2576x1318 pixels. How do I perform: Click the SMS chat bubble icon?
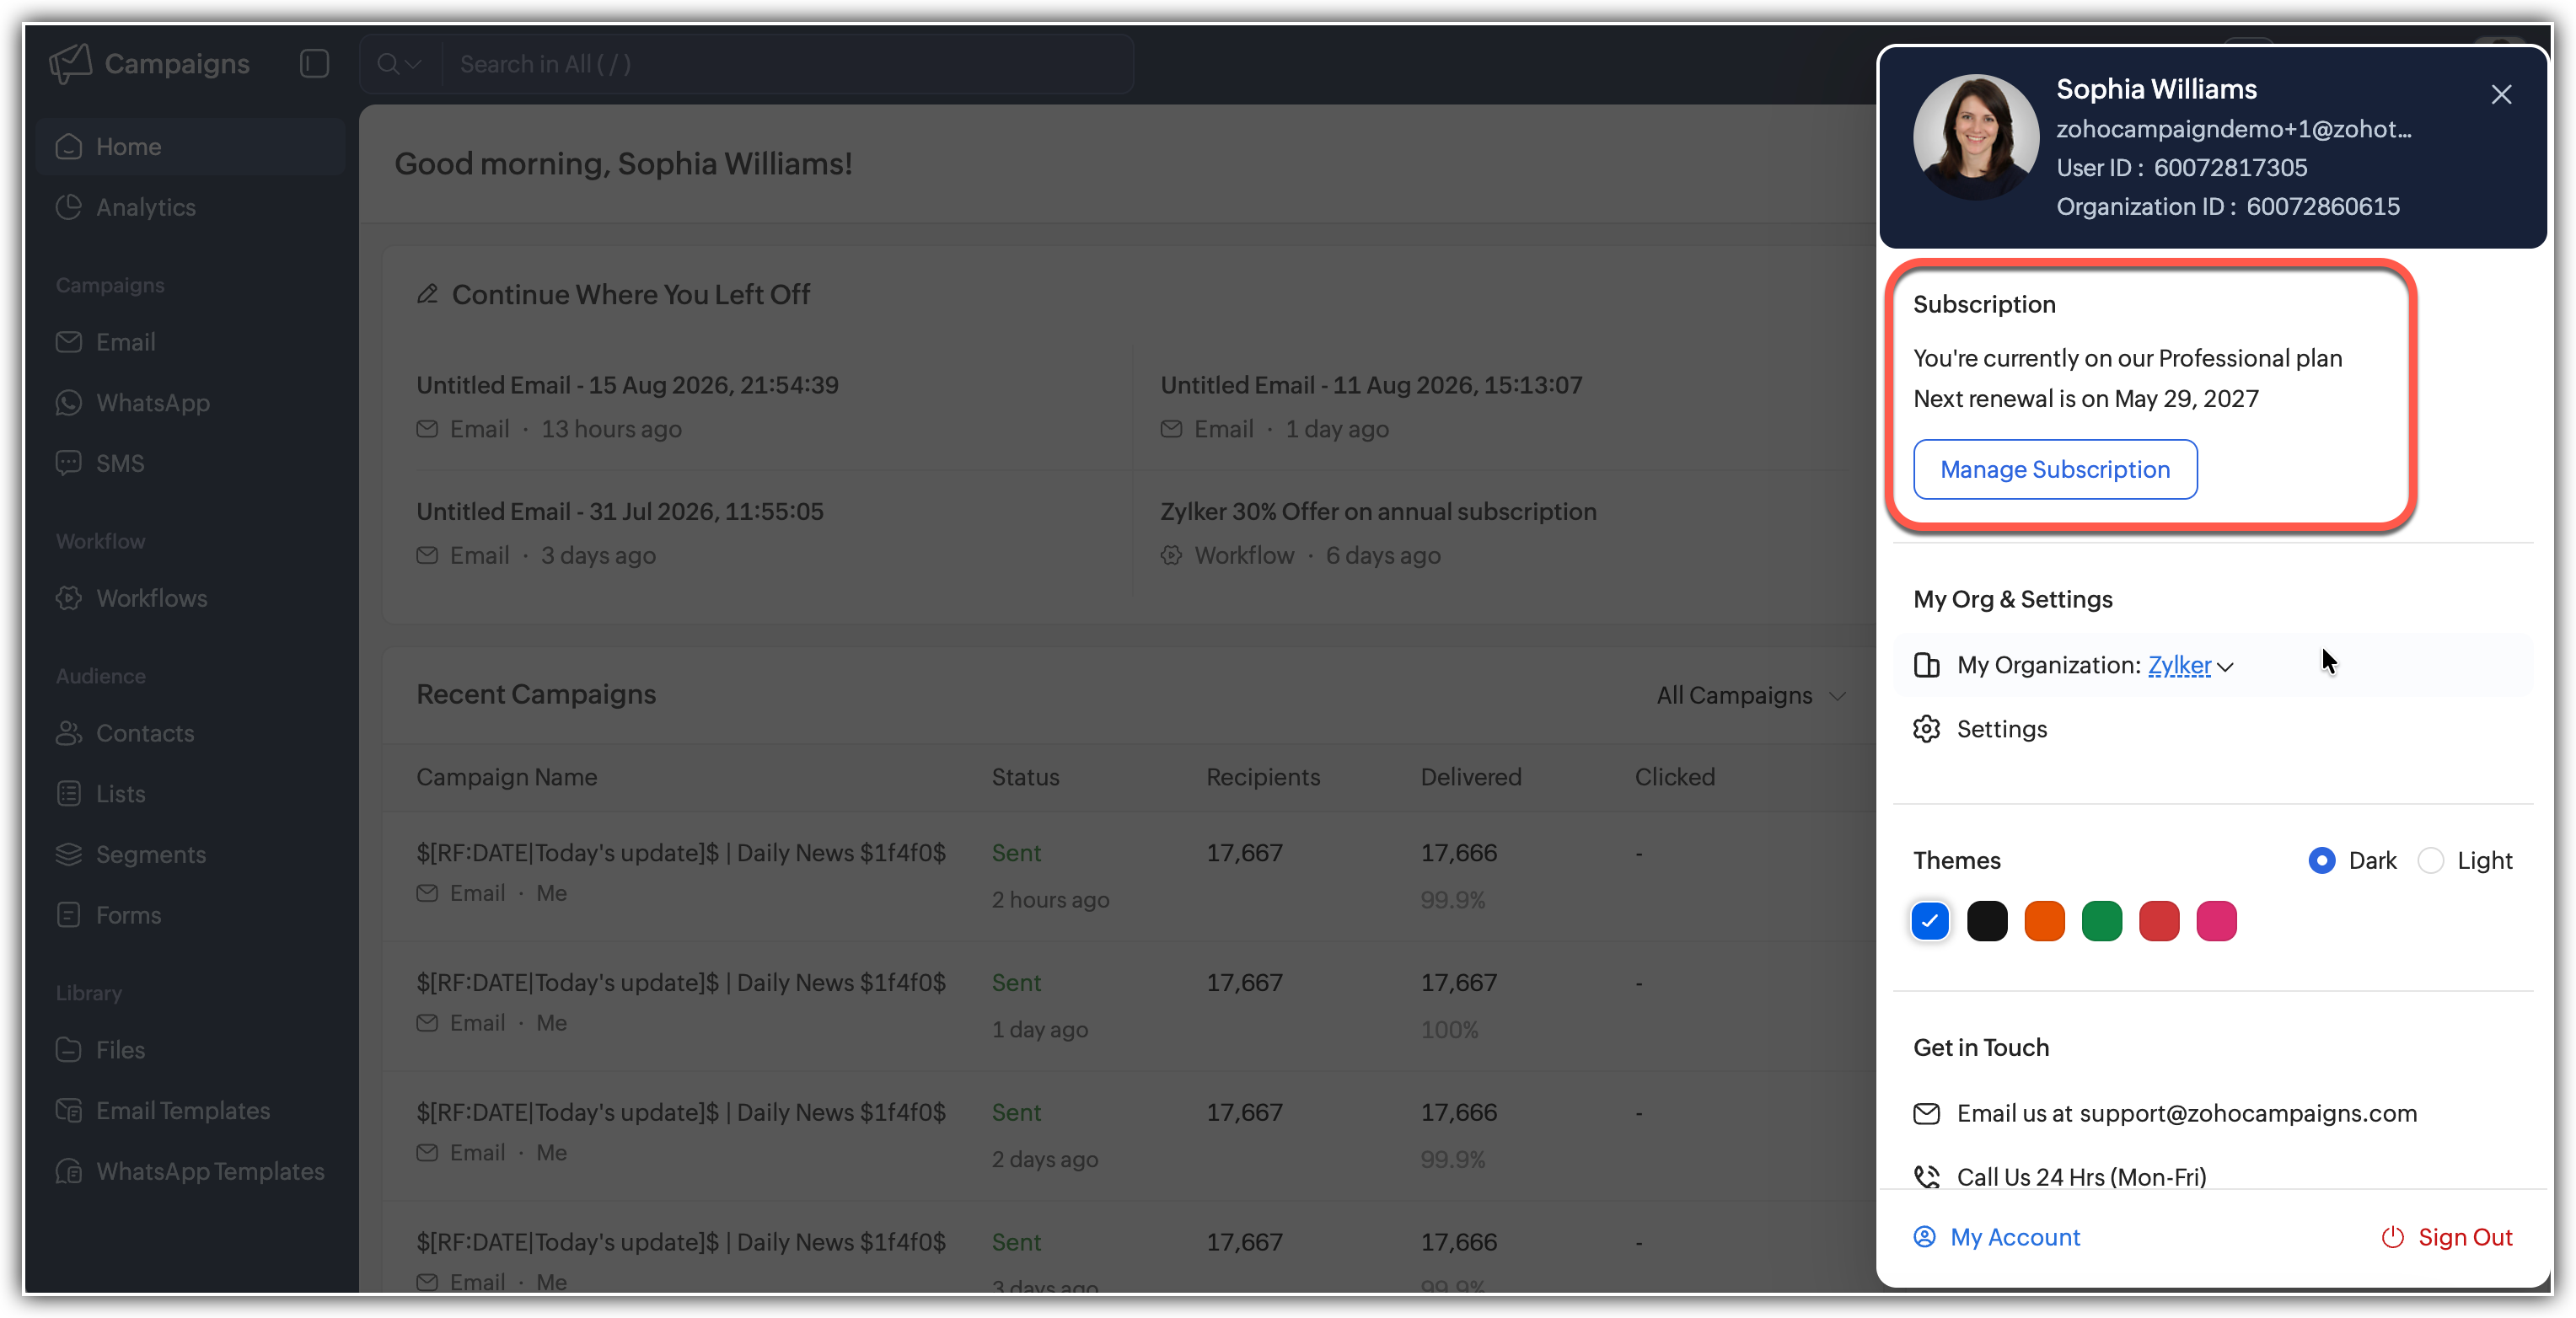pyautogui.click(x=69, y=463)
